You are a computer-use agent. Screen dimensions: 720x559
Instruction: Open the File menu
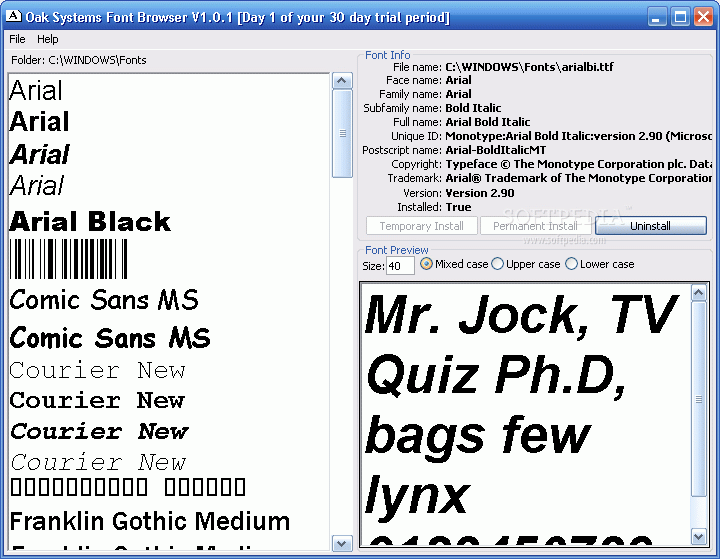tap(17, 39)
